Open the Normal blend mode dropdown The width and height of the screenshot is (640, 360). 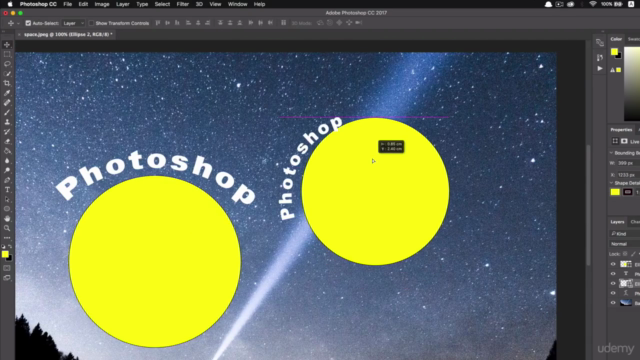pyautogui.click(x=624, y=244)
